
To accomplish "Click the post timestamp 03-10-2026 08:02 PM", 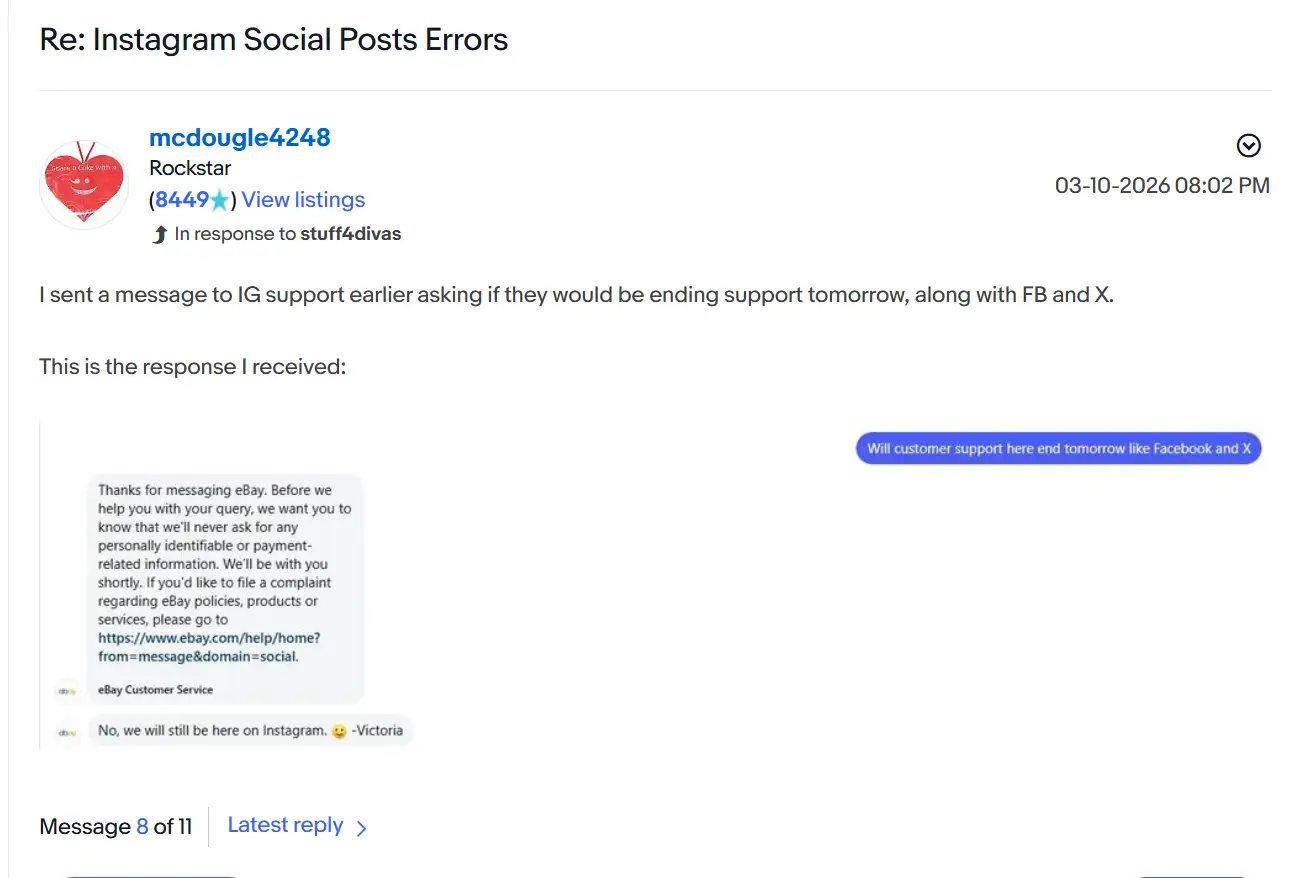I will pyautogui.click(x=1162, y=185).
